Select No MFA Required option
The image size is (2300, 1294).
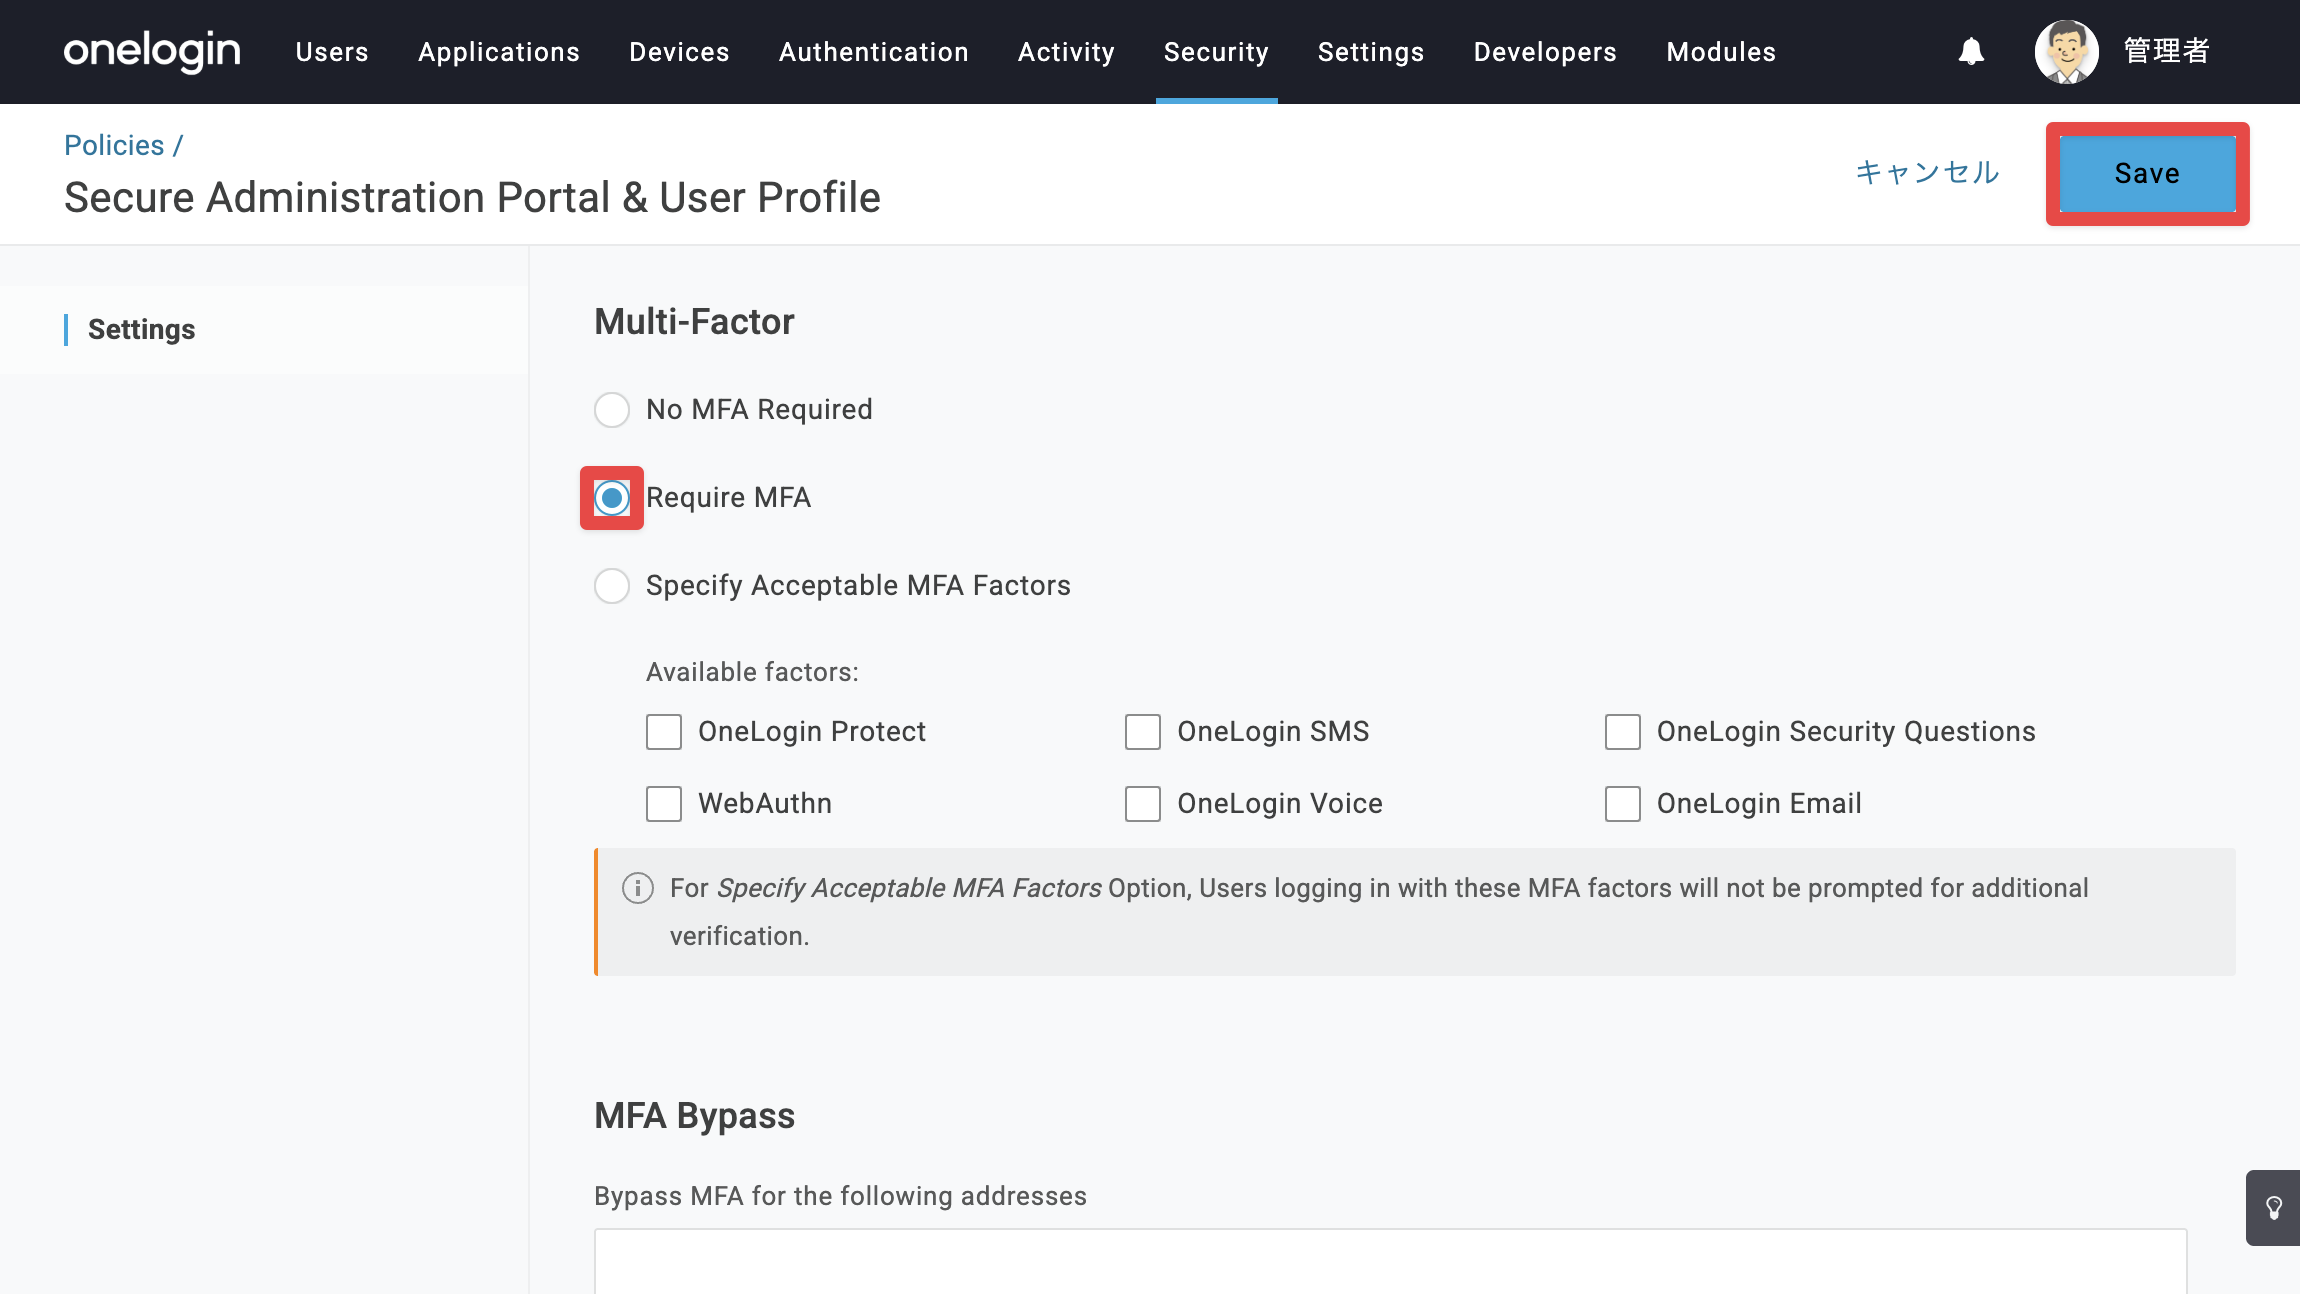[612, 410]
